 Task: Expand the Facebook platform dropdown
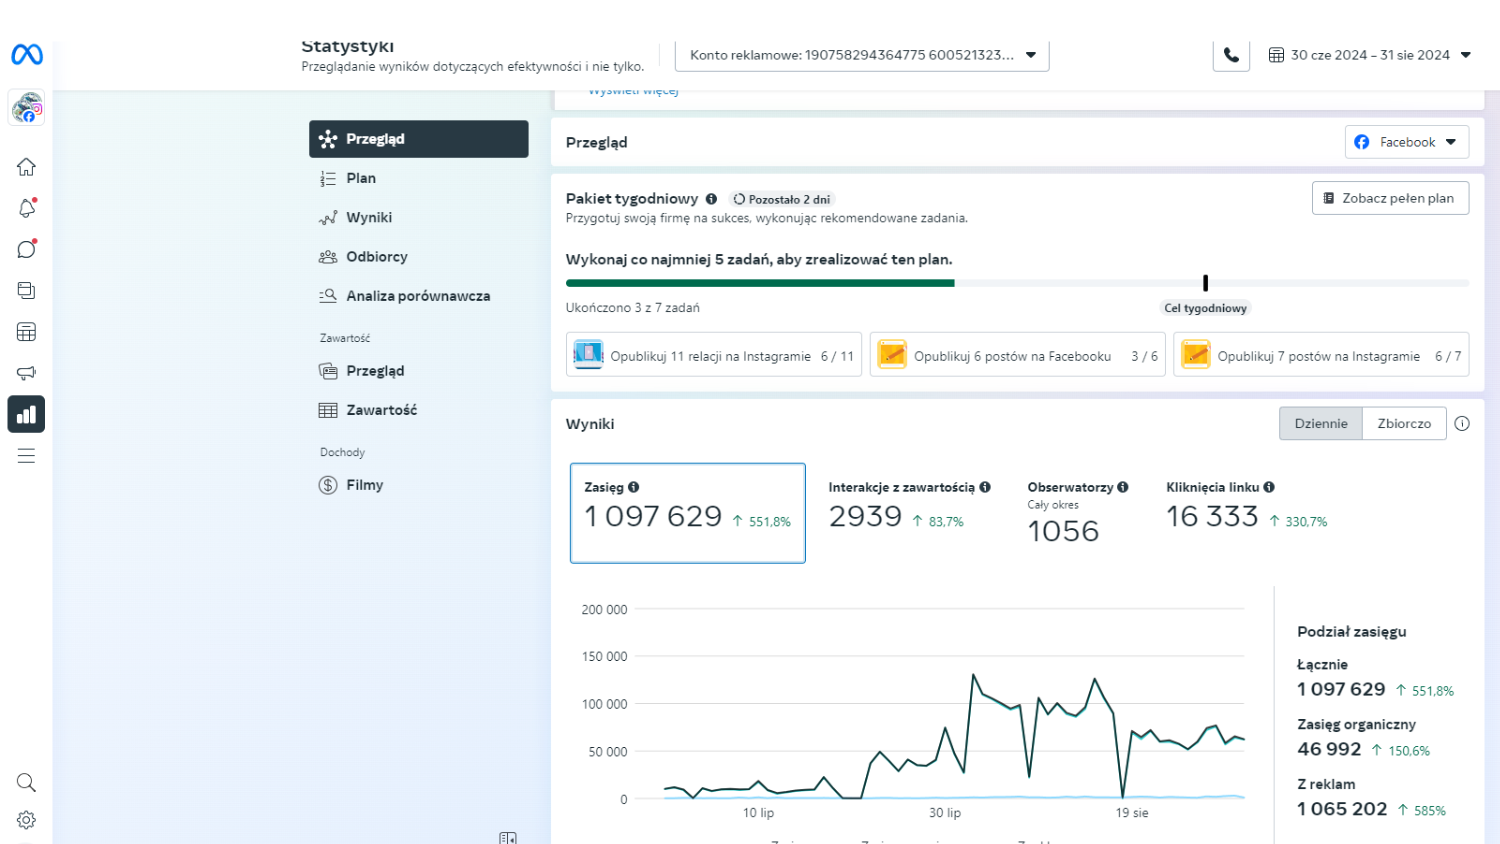click(x=1406, y=142)
